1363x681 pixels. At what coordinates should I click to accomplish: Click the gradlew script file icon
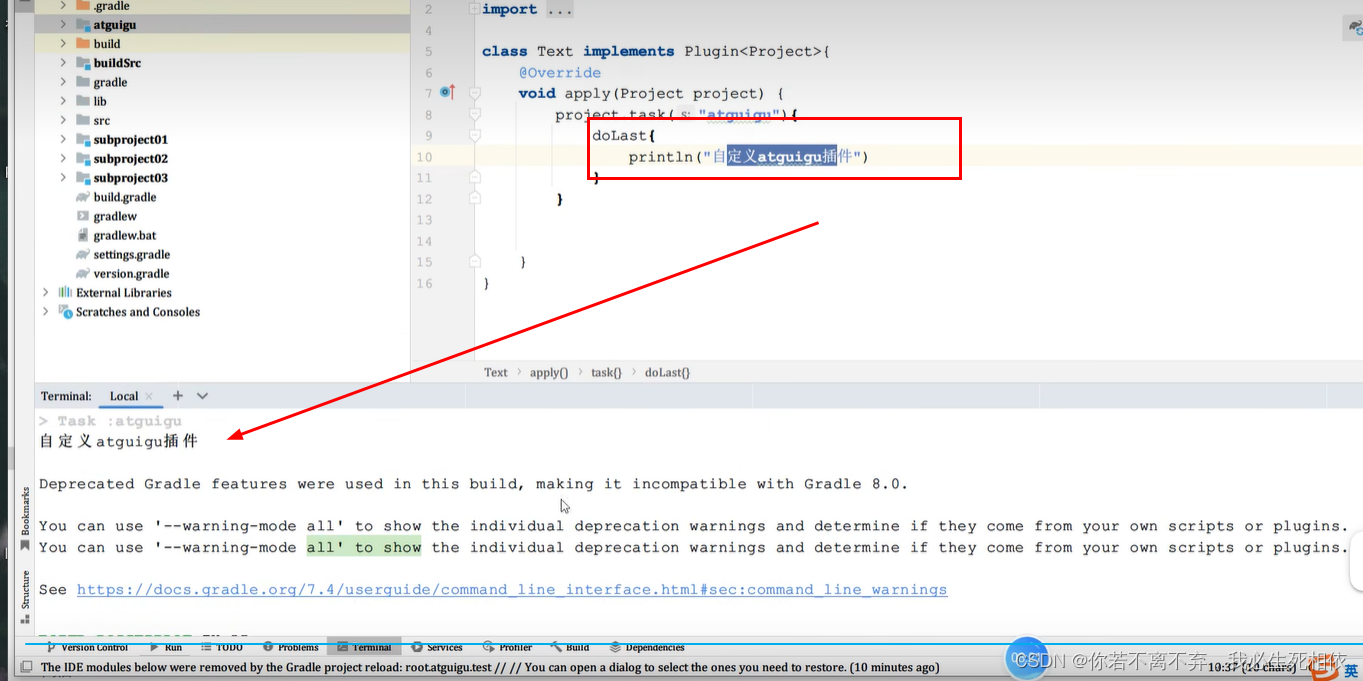pos(83,216)
